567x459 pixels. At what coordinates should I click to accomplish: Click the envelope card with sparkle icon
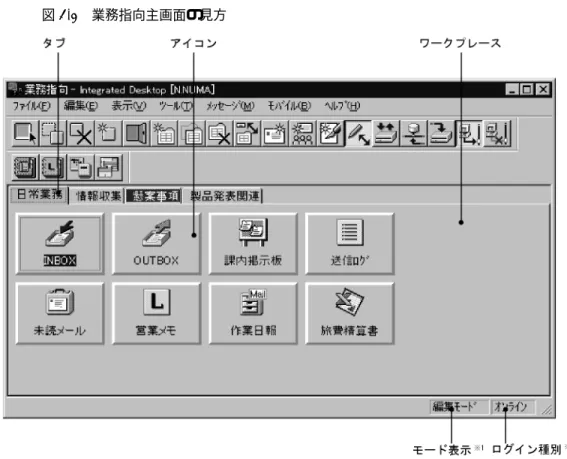pyautogui.click(x=275, y=133)
